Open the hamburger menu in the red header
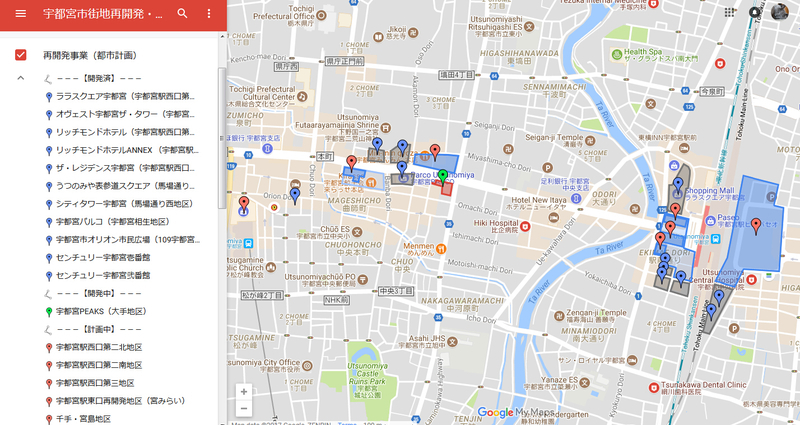The image size is (800, 425). click(20, 14)
